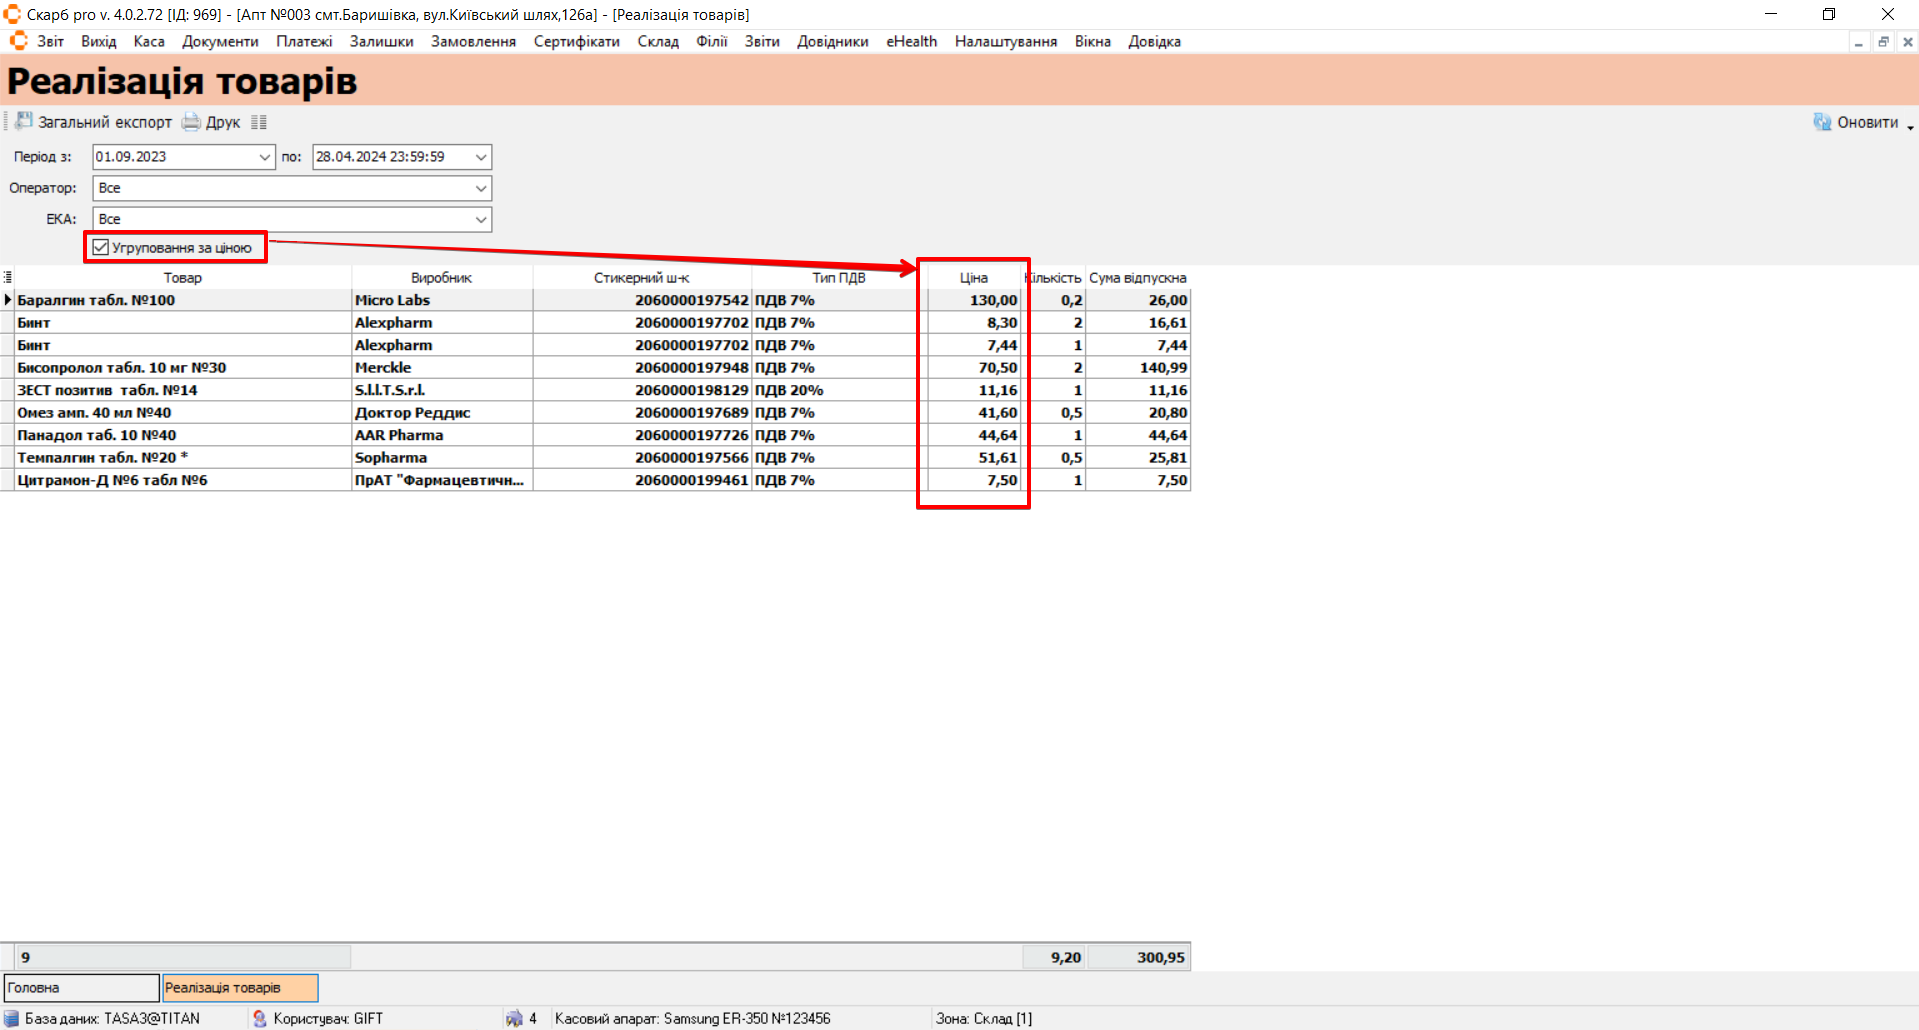Sort by the Ціна column header

tap(973, 278)
